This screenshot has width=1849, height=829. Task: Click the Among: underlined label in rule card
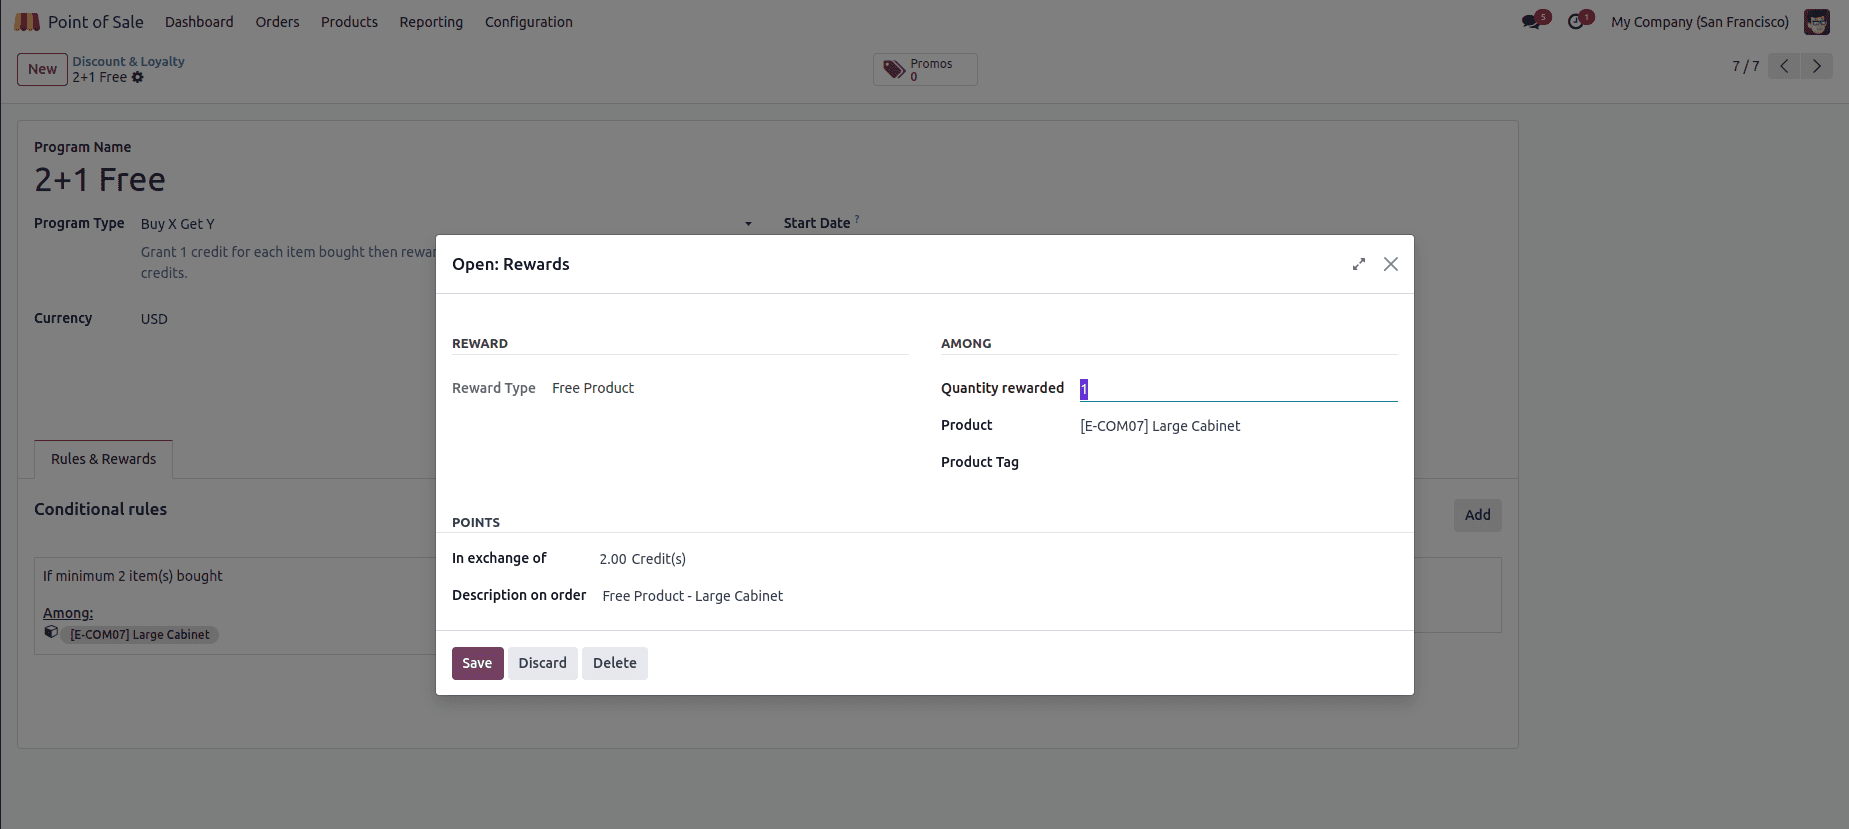(68, 613)
